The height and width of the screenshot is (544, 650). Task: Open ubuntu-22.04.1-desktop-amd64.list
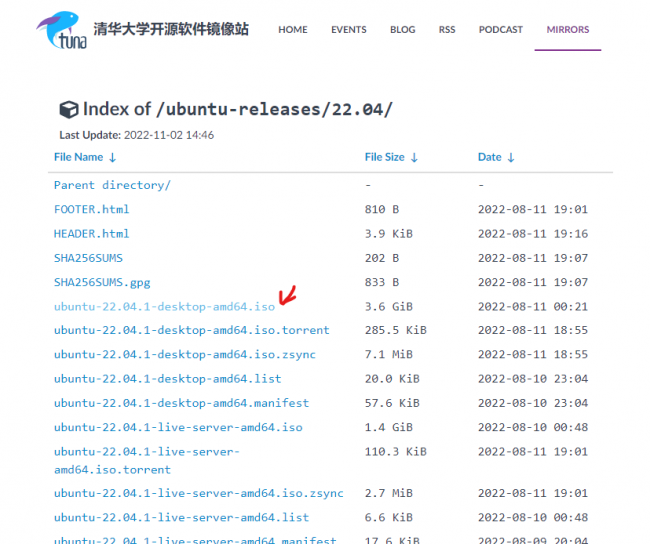click(x=167, y=379)
